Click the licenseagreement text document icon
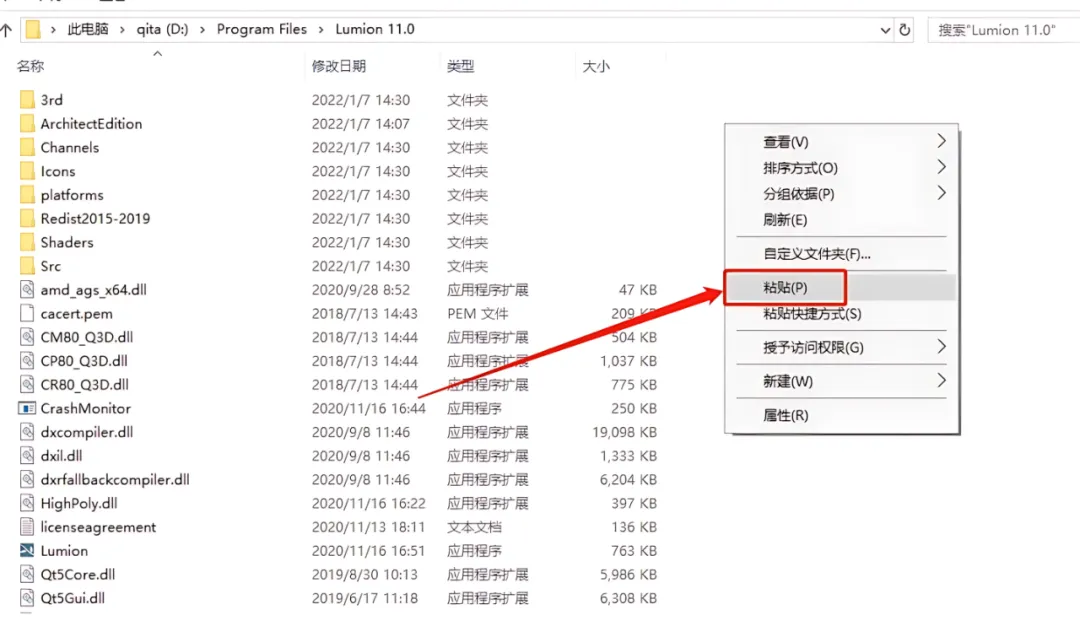The height and width of the screenshot is (637, 1080). (x=27, y=528)
